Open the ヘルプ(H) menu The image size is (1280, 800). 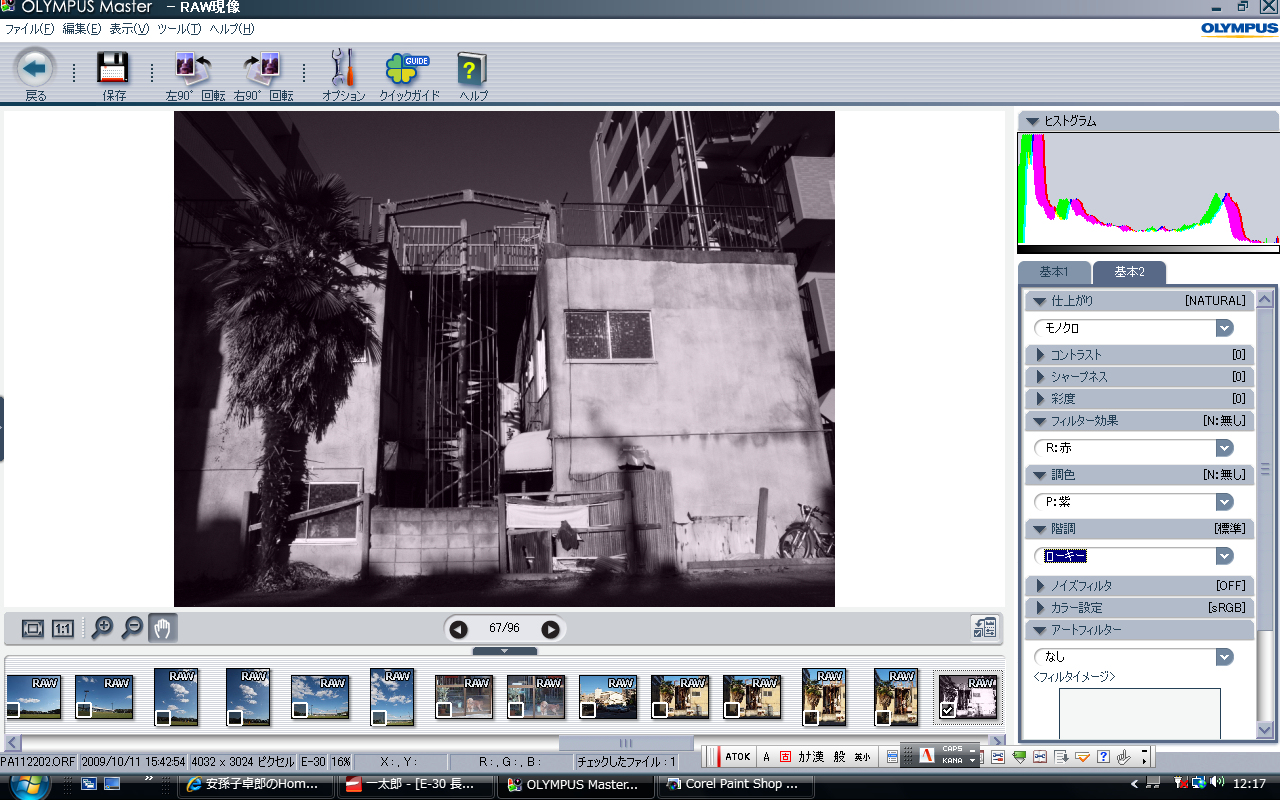pyautogui.click(x=232, y=29)
